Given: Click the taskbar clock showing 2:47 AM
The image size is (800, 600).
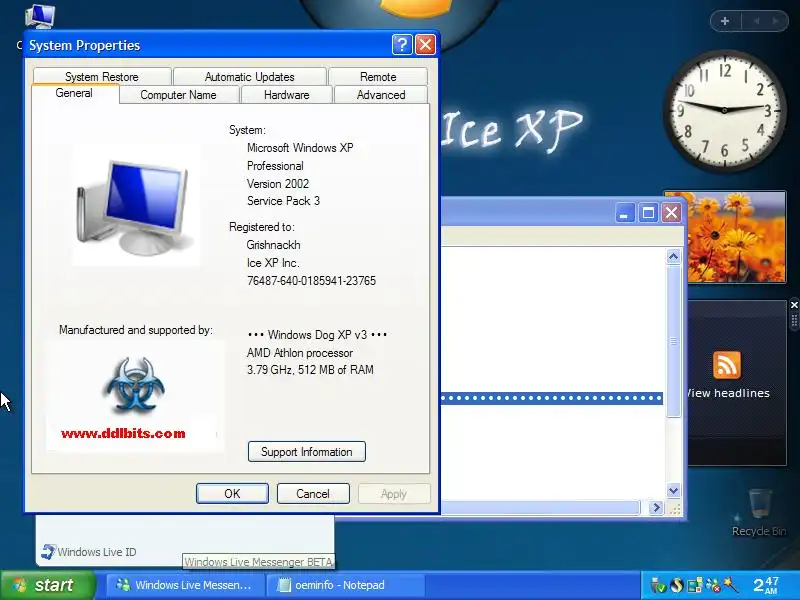Looking at the screenshot, I should click(766, 585).
